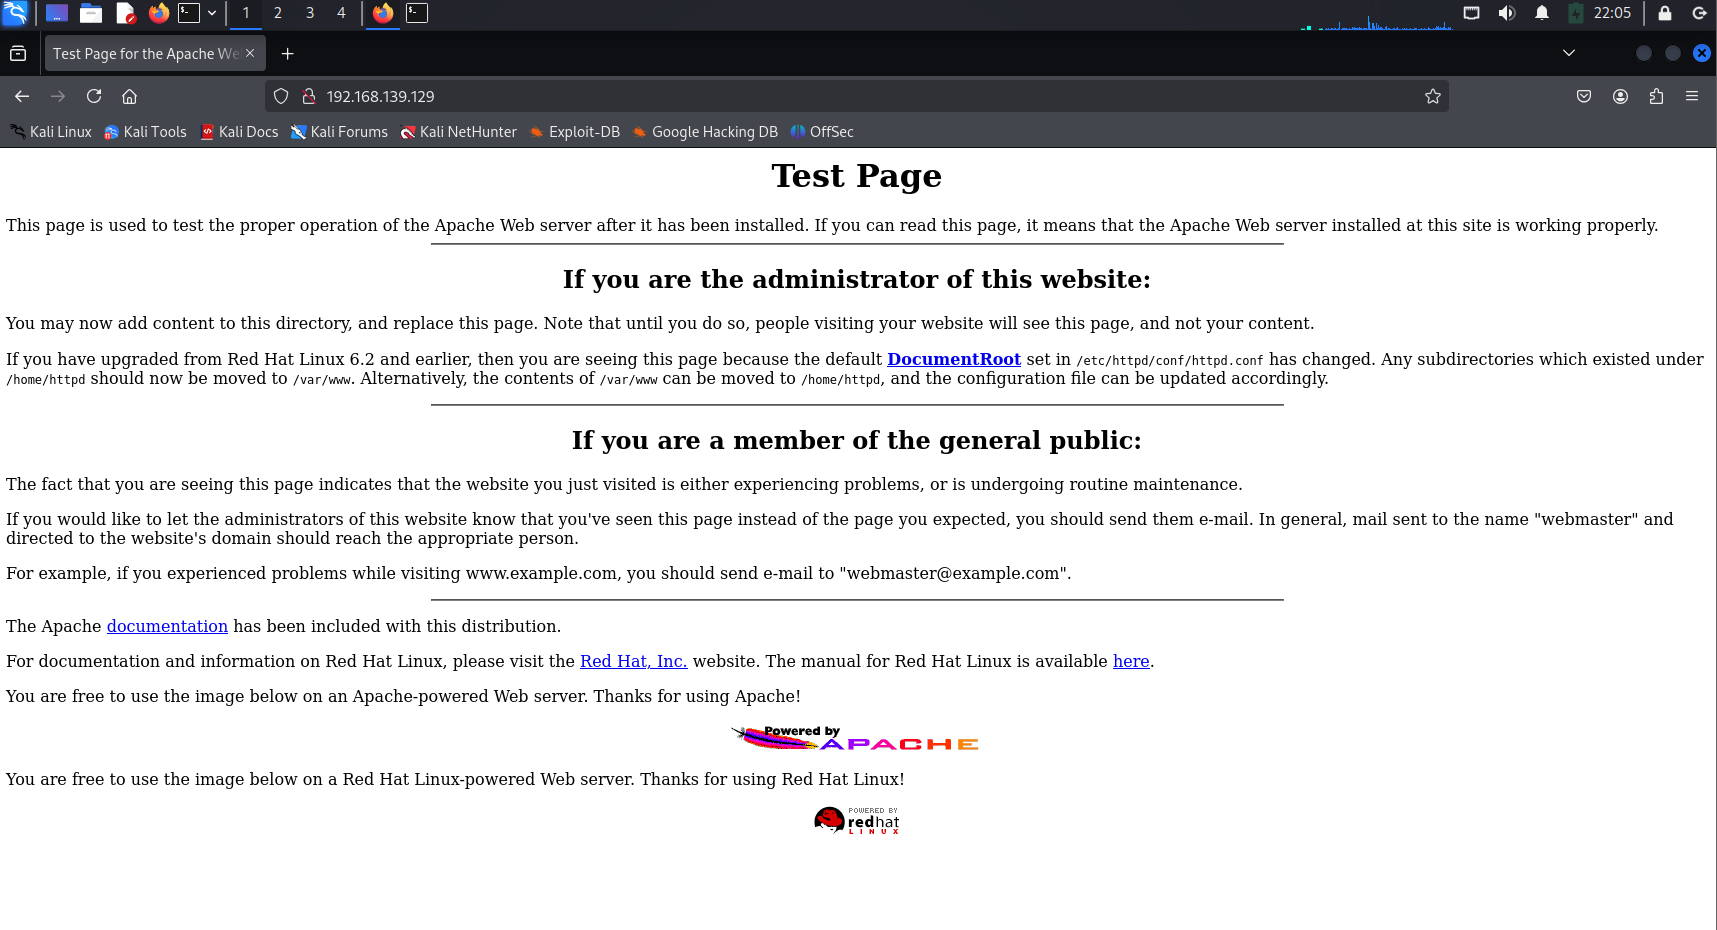Image resolution: width=1717 pixels, height=930 pixels.
Task: Focus the running terminal window in the taskbar
Action: coord(417,13)
